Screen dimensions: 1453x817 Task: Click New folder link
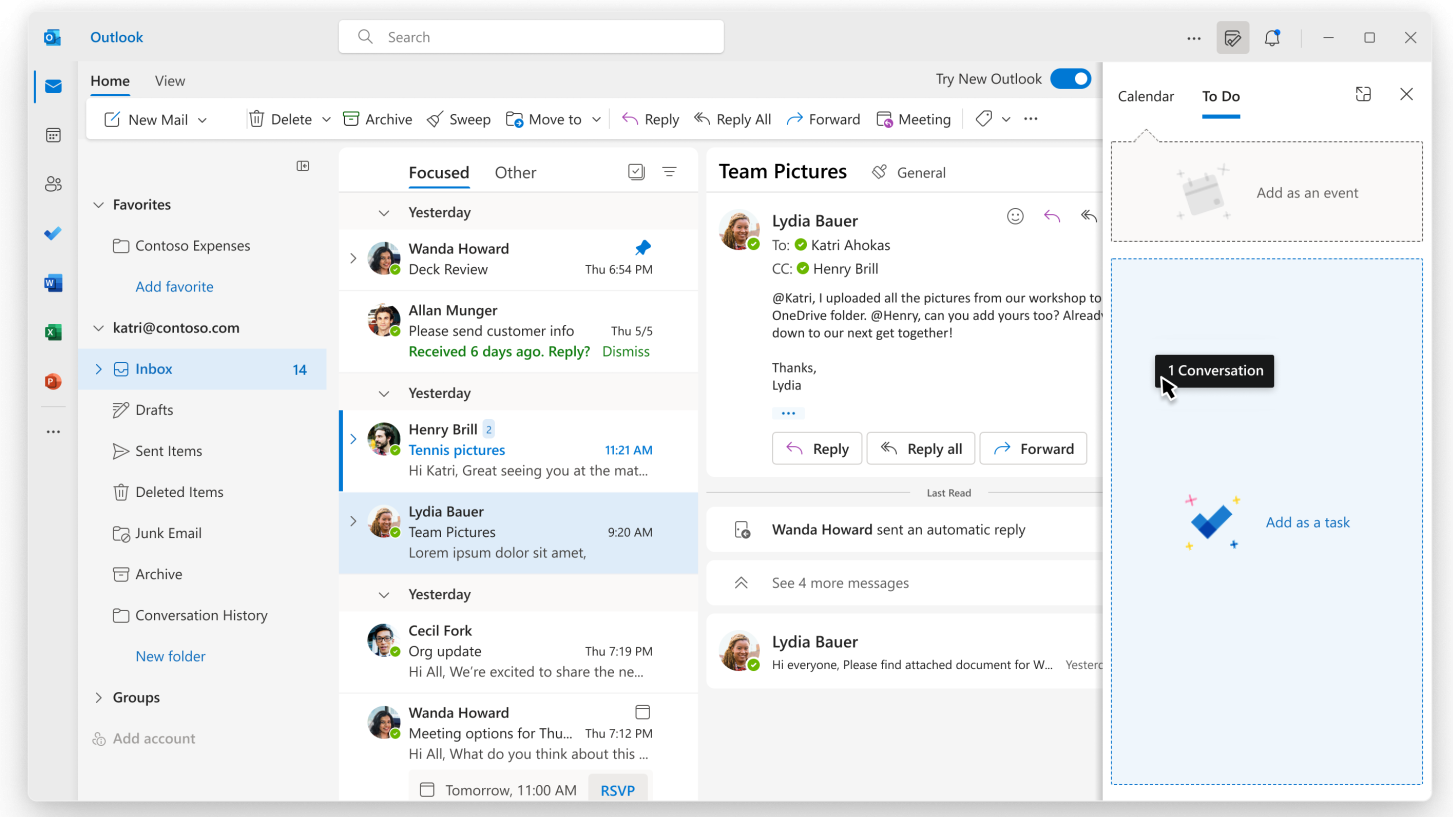point(171,657)
